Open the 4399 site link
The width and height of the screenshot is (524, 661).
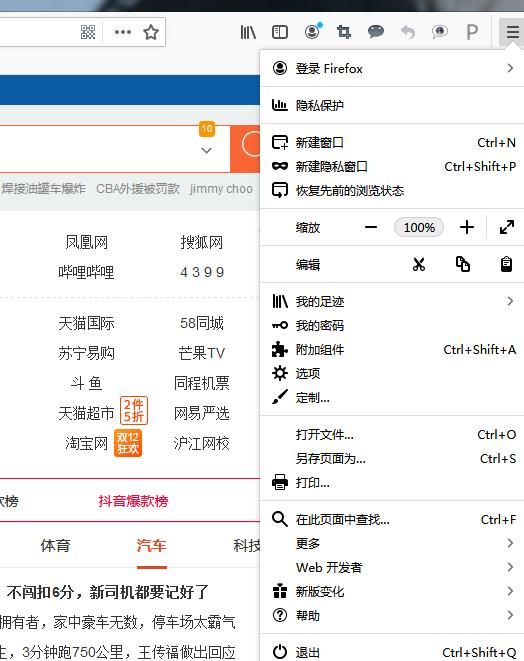[x=202, y=272]
